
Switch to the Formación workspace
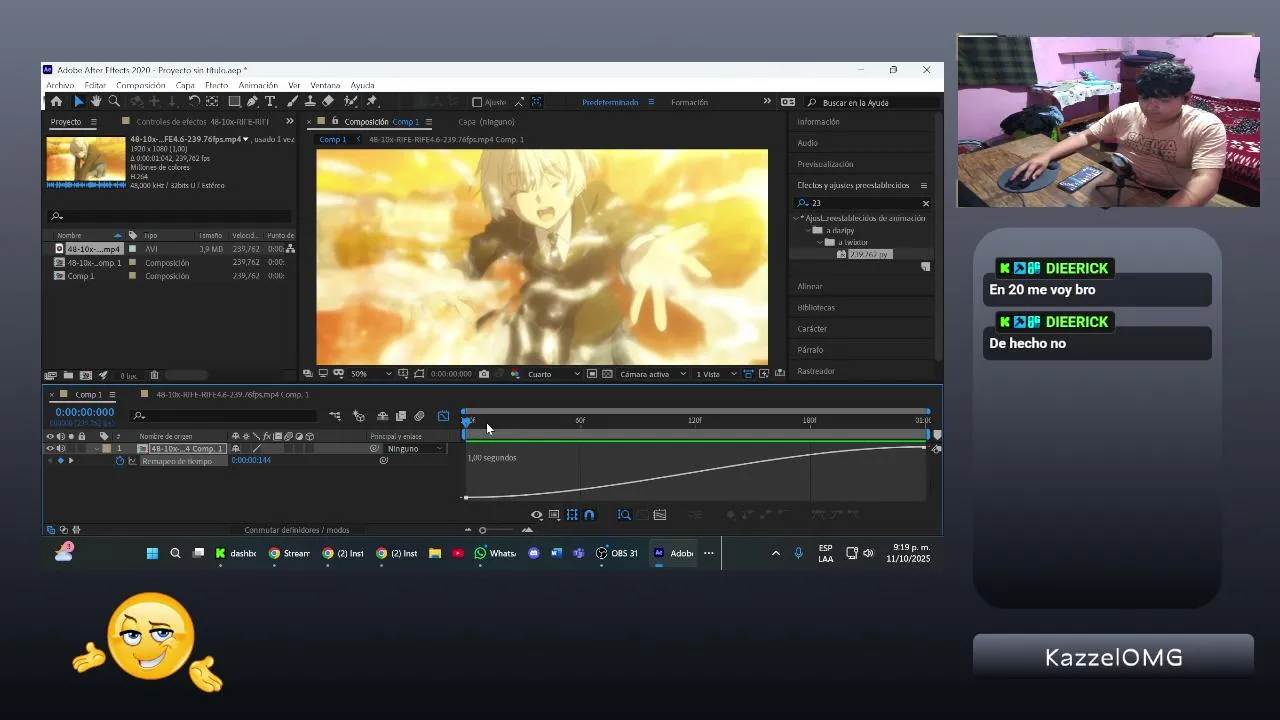coord(689,102)
